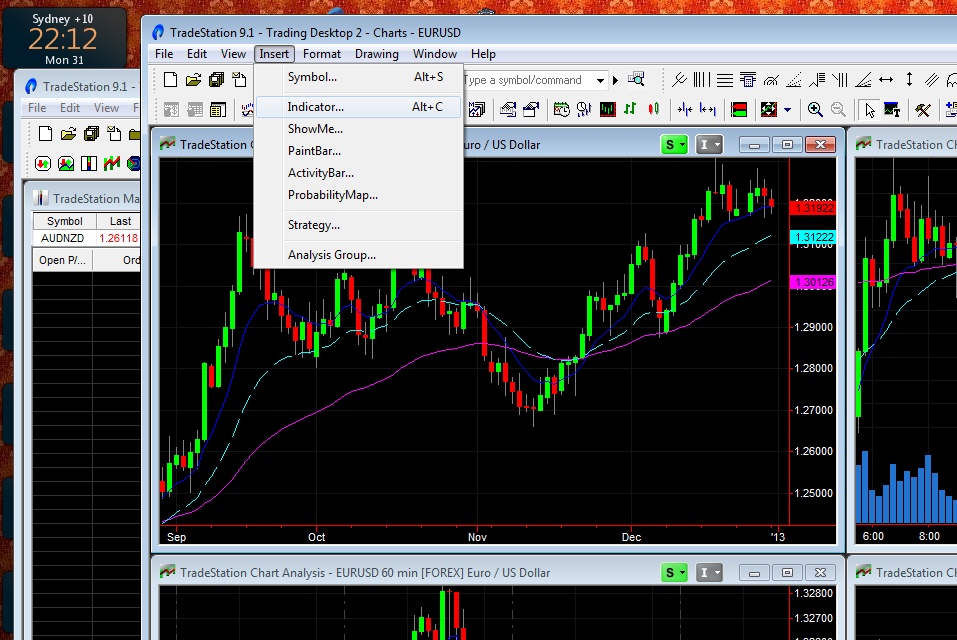Open the Format menu
Viewport: 957px width, 640px height.
(x=322, y=54)
